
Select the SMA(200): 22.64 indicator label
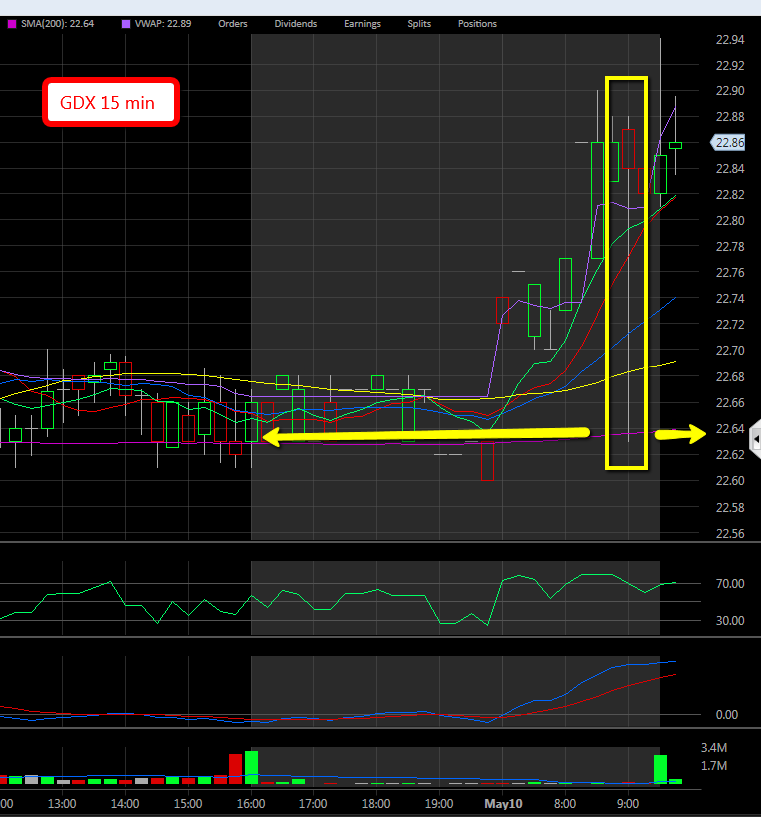(50, 24)
